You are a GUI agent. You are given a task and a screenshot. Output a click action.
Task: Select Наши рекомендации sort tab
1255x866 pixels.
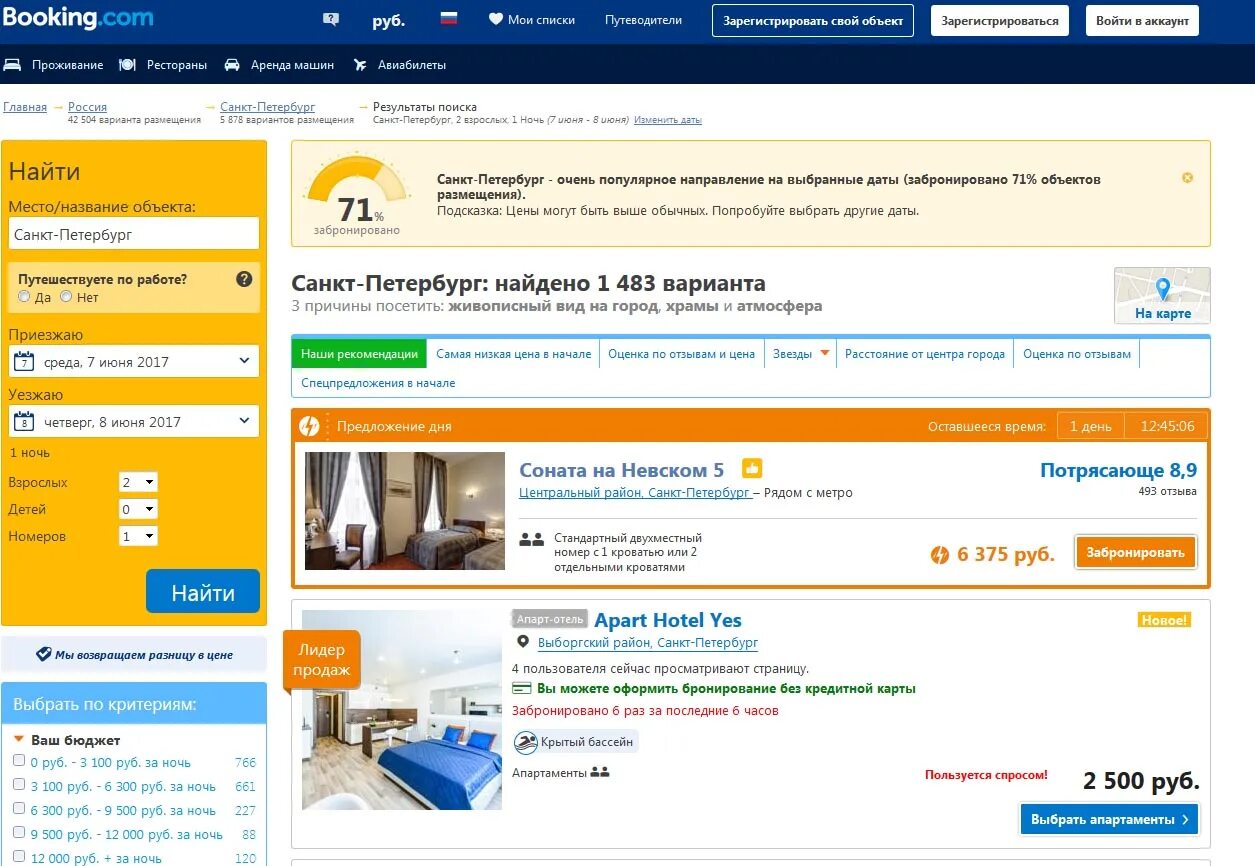point(359,354)
